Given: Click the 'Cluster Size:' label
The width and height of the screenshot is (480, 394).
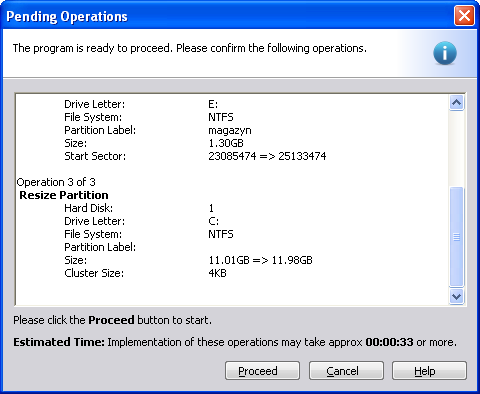Looking at the screenshot, I should pyautogui.click(x=94, y=273).
